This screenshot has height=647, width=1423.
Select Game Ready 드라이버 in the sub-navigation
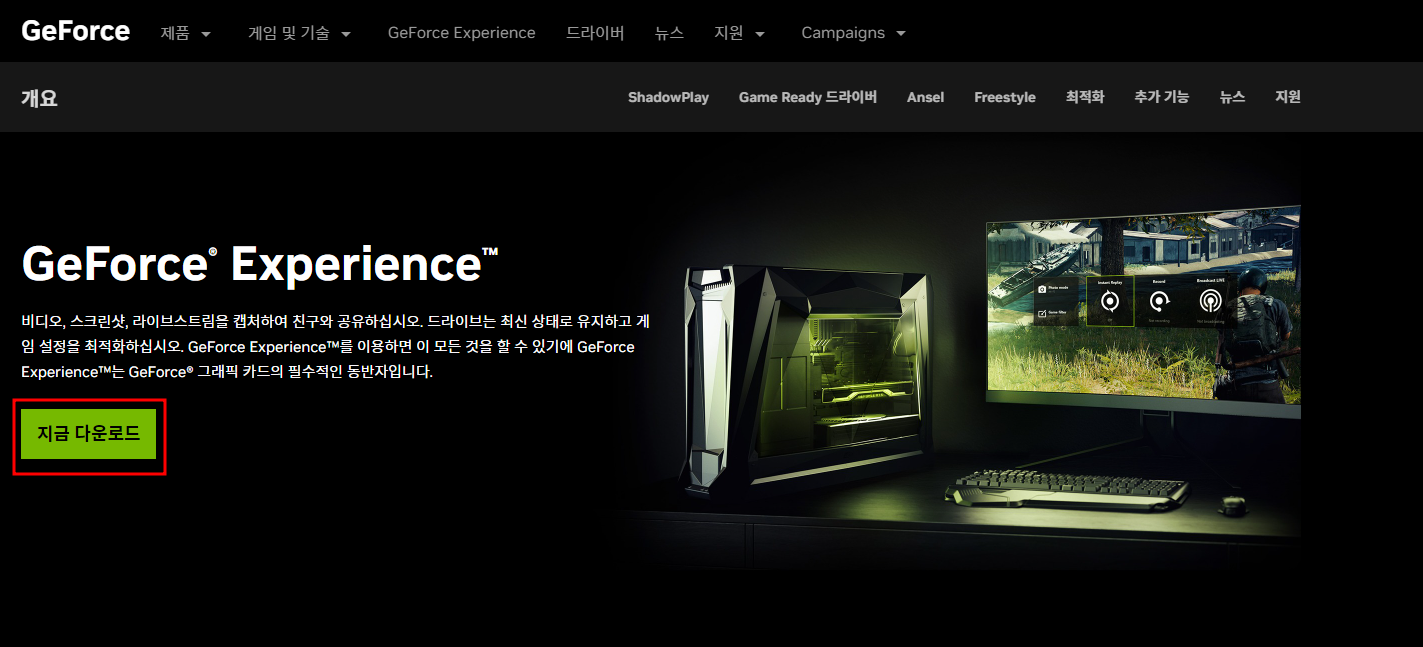pos(807,97)
